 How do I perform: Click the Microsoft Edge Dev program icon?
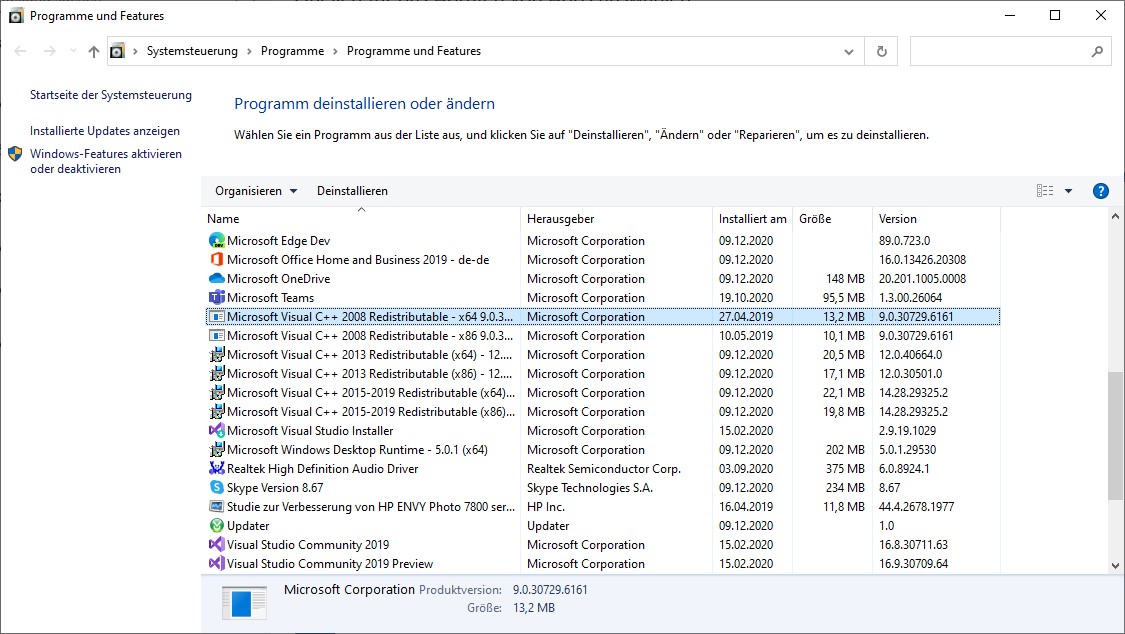tap(216, 241)
